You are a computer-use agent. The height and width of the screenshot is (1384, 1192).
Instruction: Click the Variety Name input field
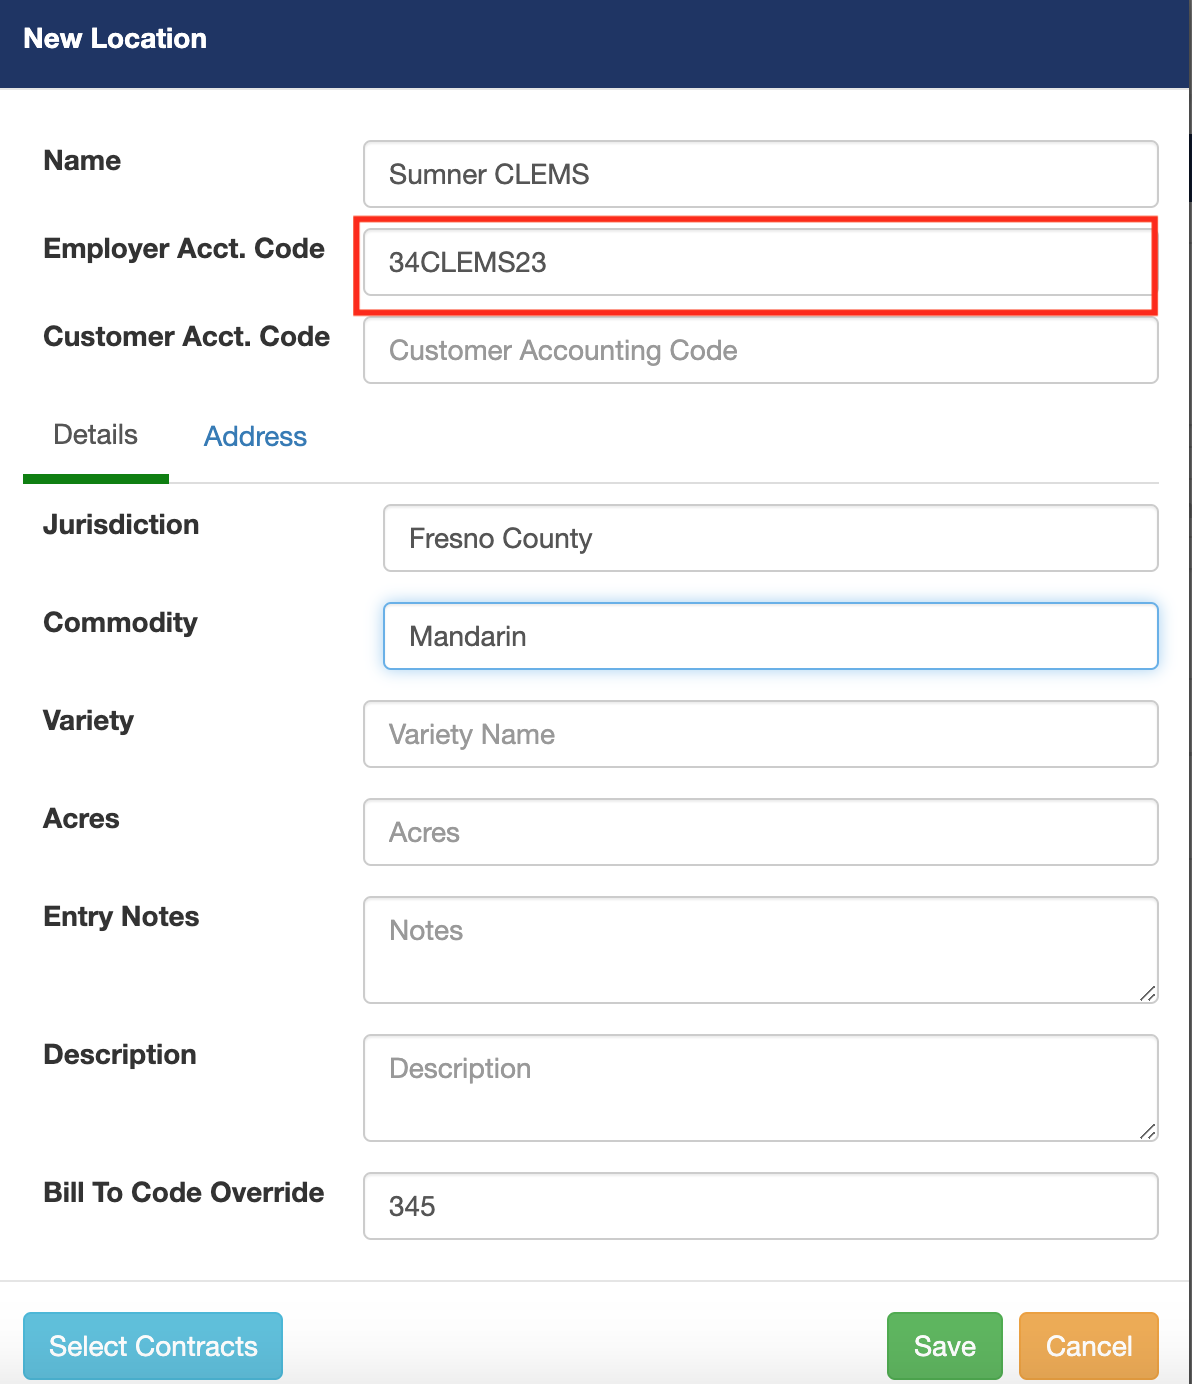tap(760, 734)
